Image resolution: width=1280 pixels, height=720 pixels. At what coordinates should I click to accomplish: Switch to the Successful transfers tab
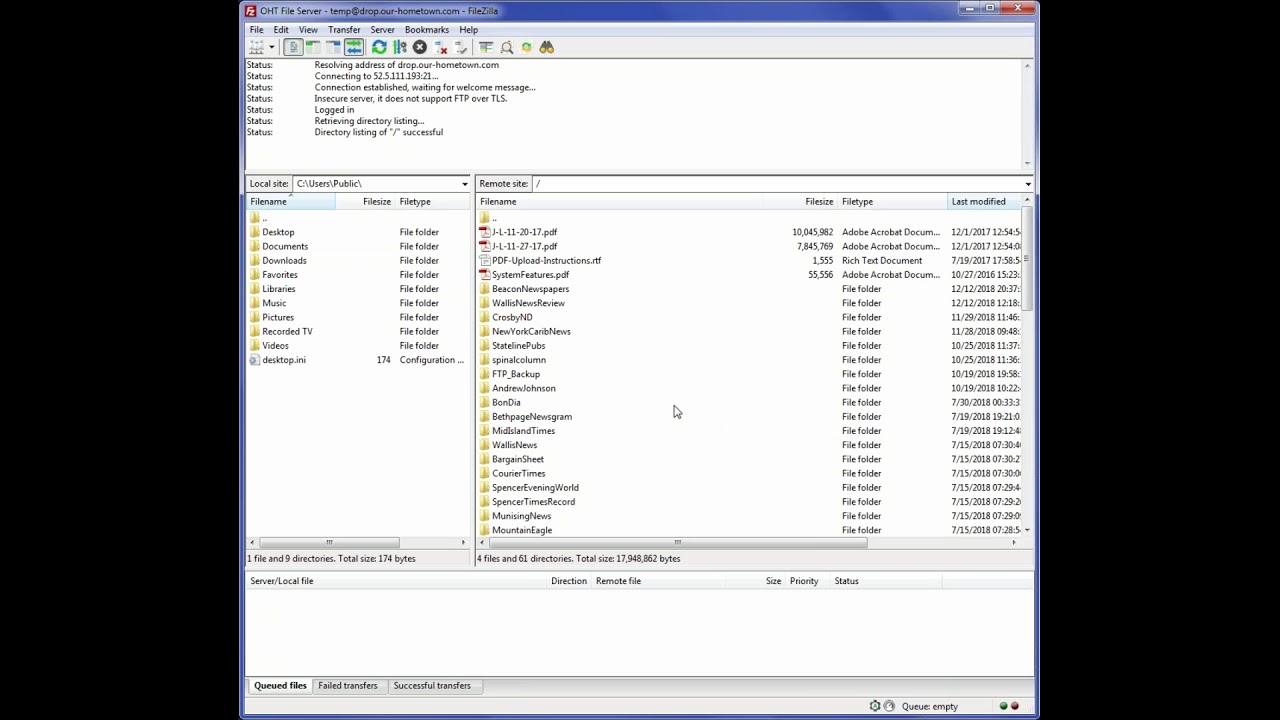click(x=432, y=686)
